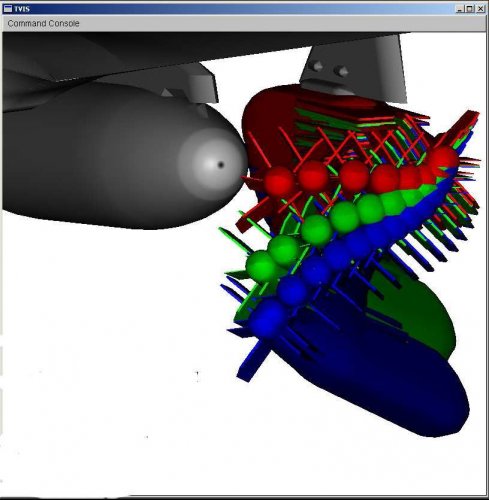Screen dimensions: 489x500
Task: Click the TVIS title bar text
Action: tap(22, 9)
